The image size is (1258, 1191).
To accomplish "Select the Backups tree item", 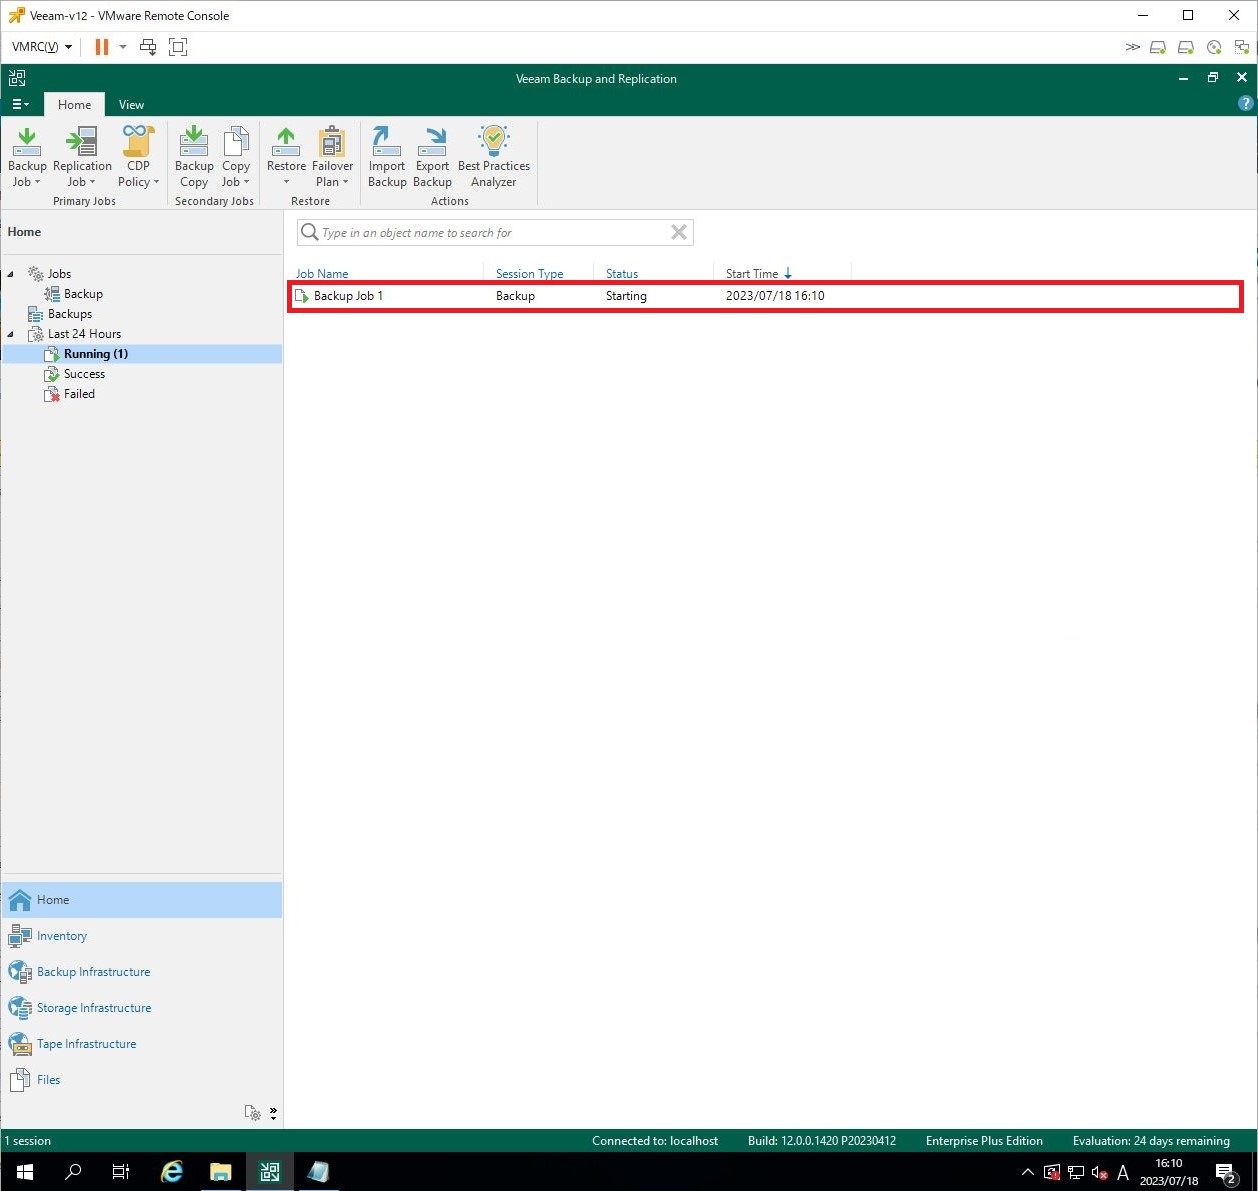I will click(69, 314).
